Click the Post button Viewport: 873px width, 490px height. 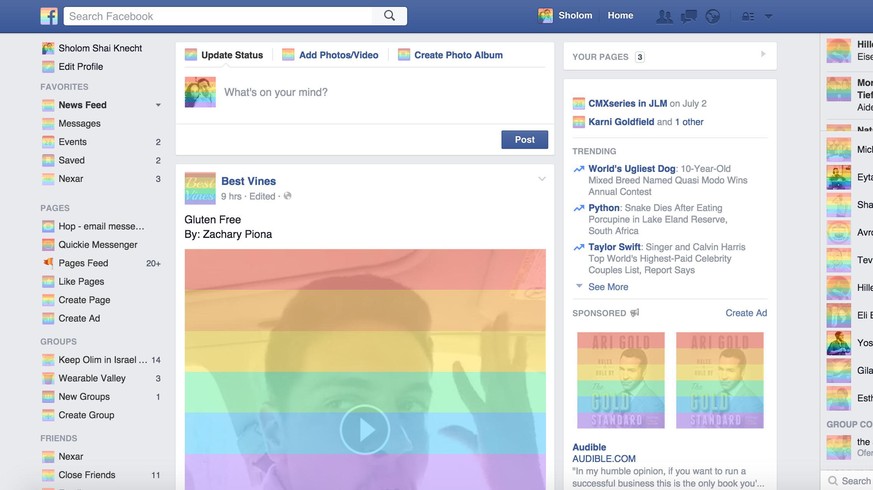tap(524, 140)
